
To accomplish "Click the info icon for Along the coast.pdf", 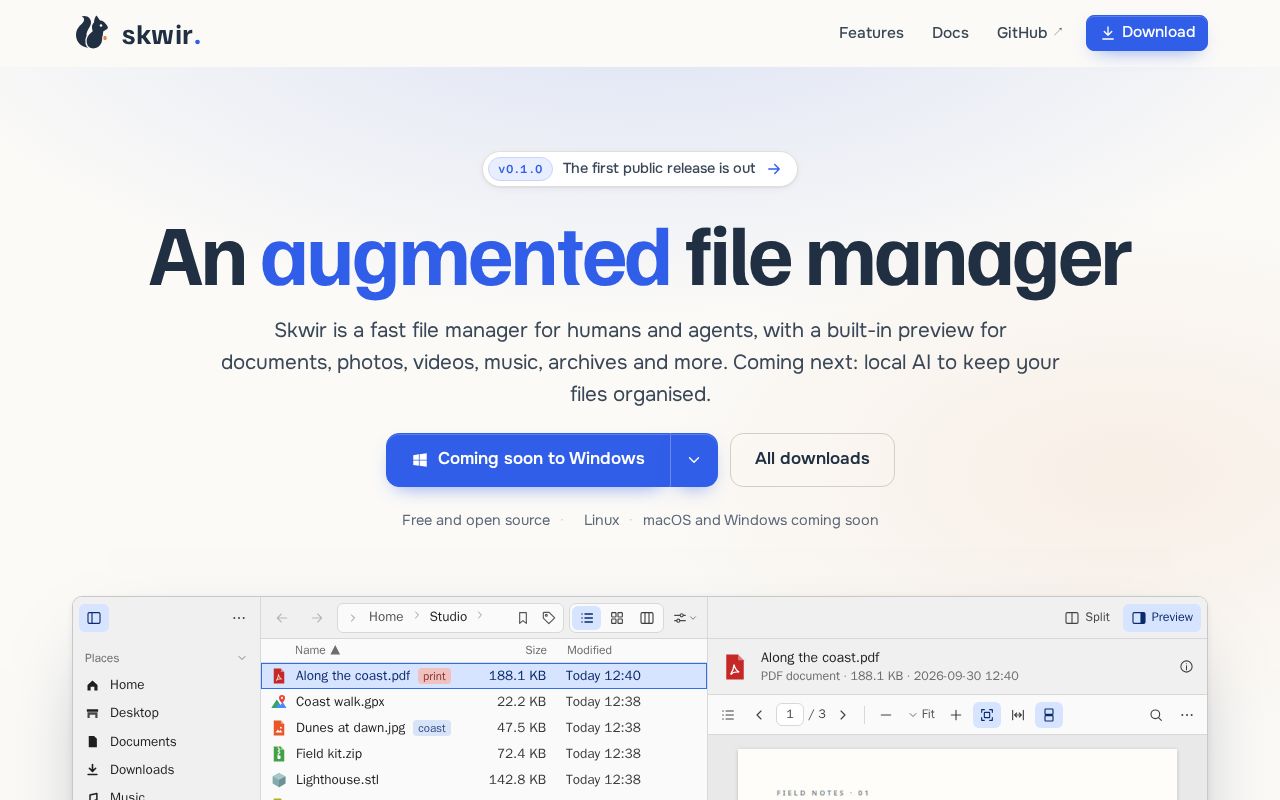I will [x=1187, y=667].
